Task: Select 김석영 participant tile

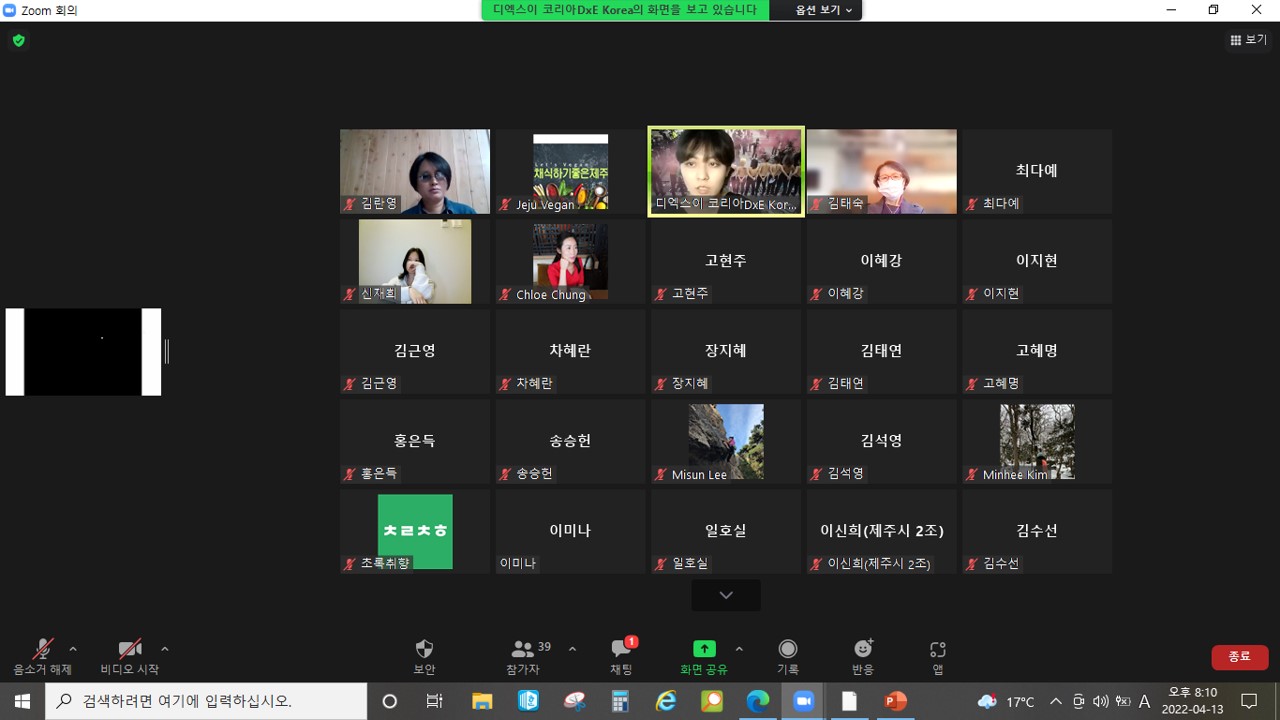Action: coord(881,441)
